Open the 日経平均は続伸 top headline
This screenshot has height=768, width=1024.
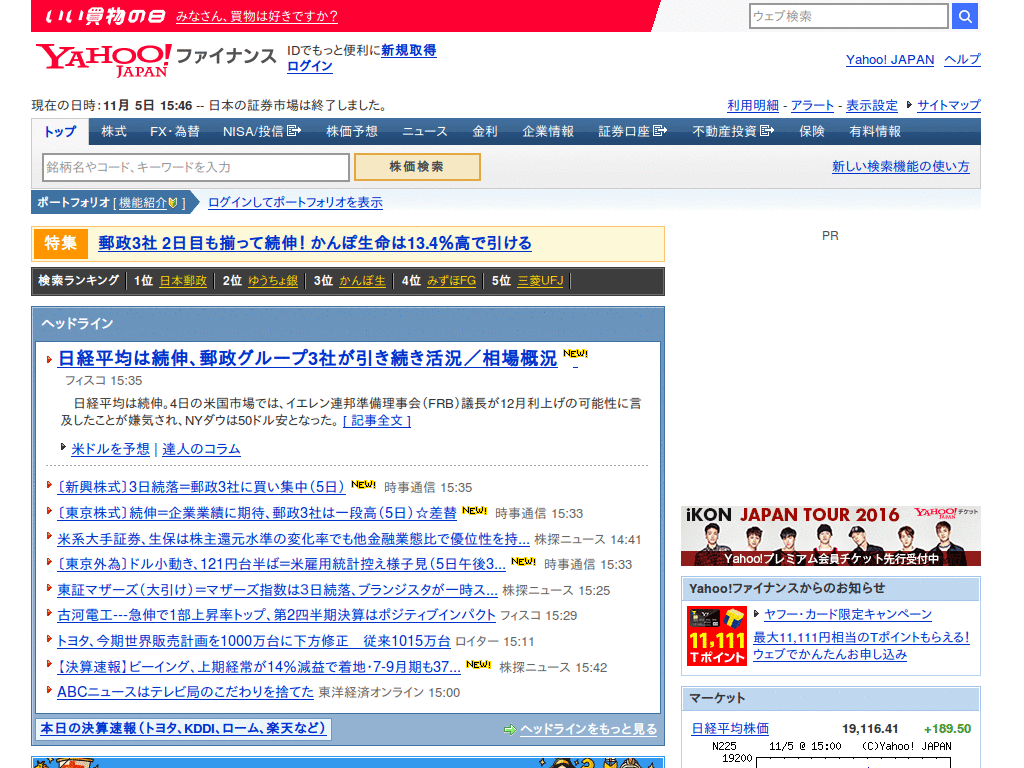(308, 359)
